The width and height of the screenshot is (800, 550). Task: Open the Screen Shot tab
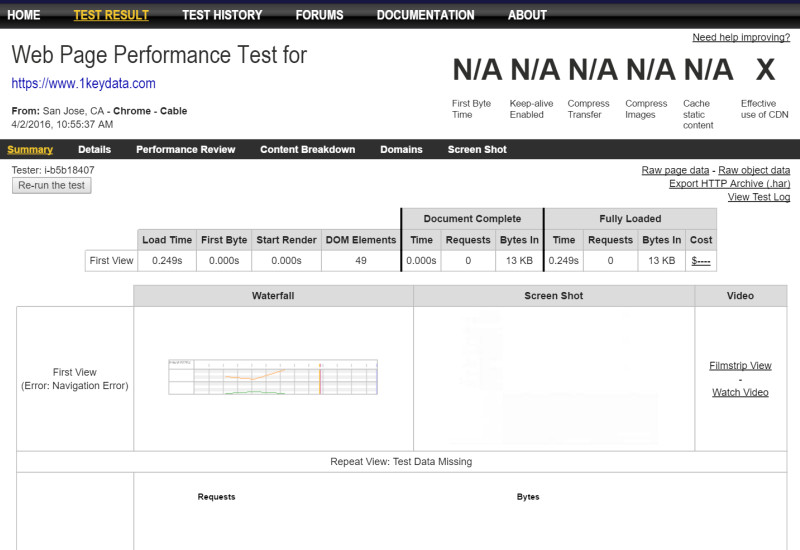pyautogui.click(x=477, y=149)
